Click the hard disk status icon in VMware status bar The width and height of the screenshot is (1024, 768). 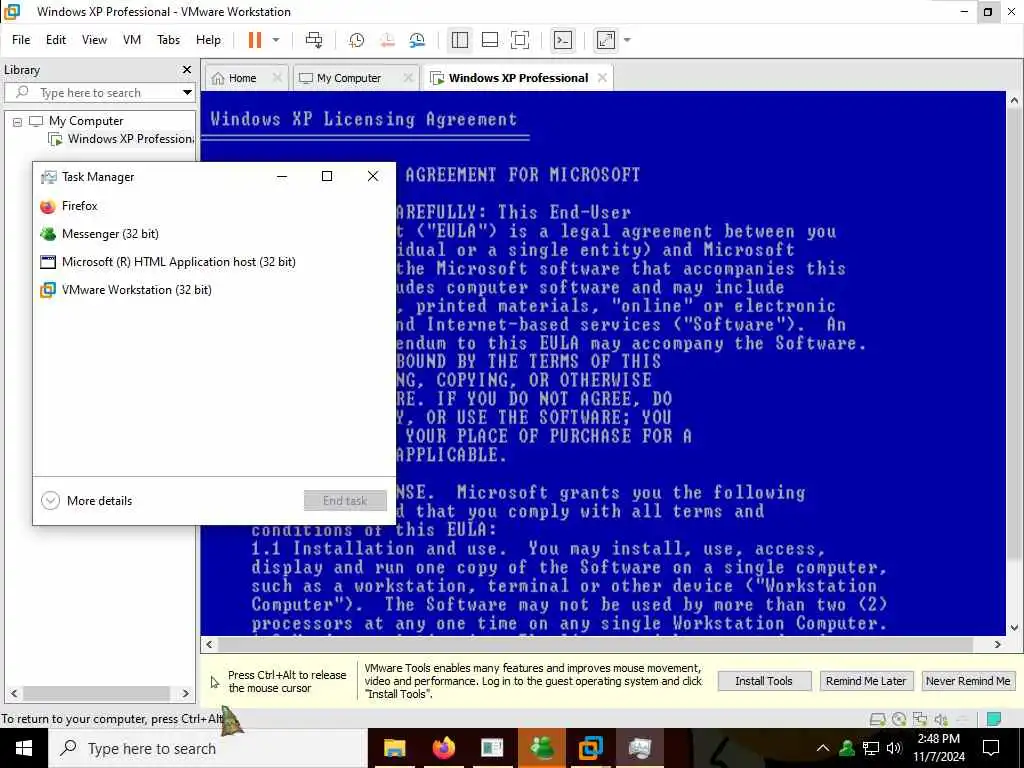coord(878,719)
